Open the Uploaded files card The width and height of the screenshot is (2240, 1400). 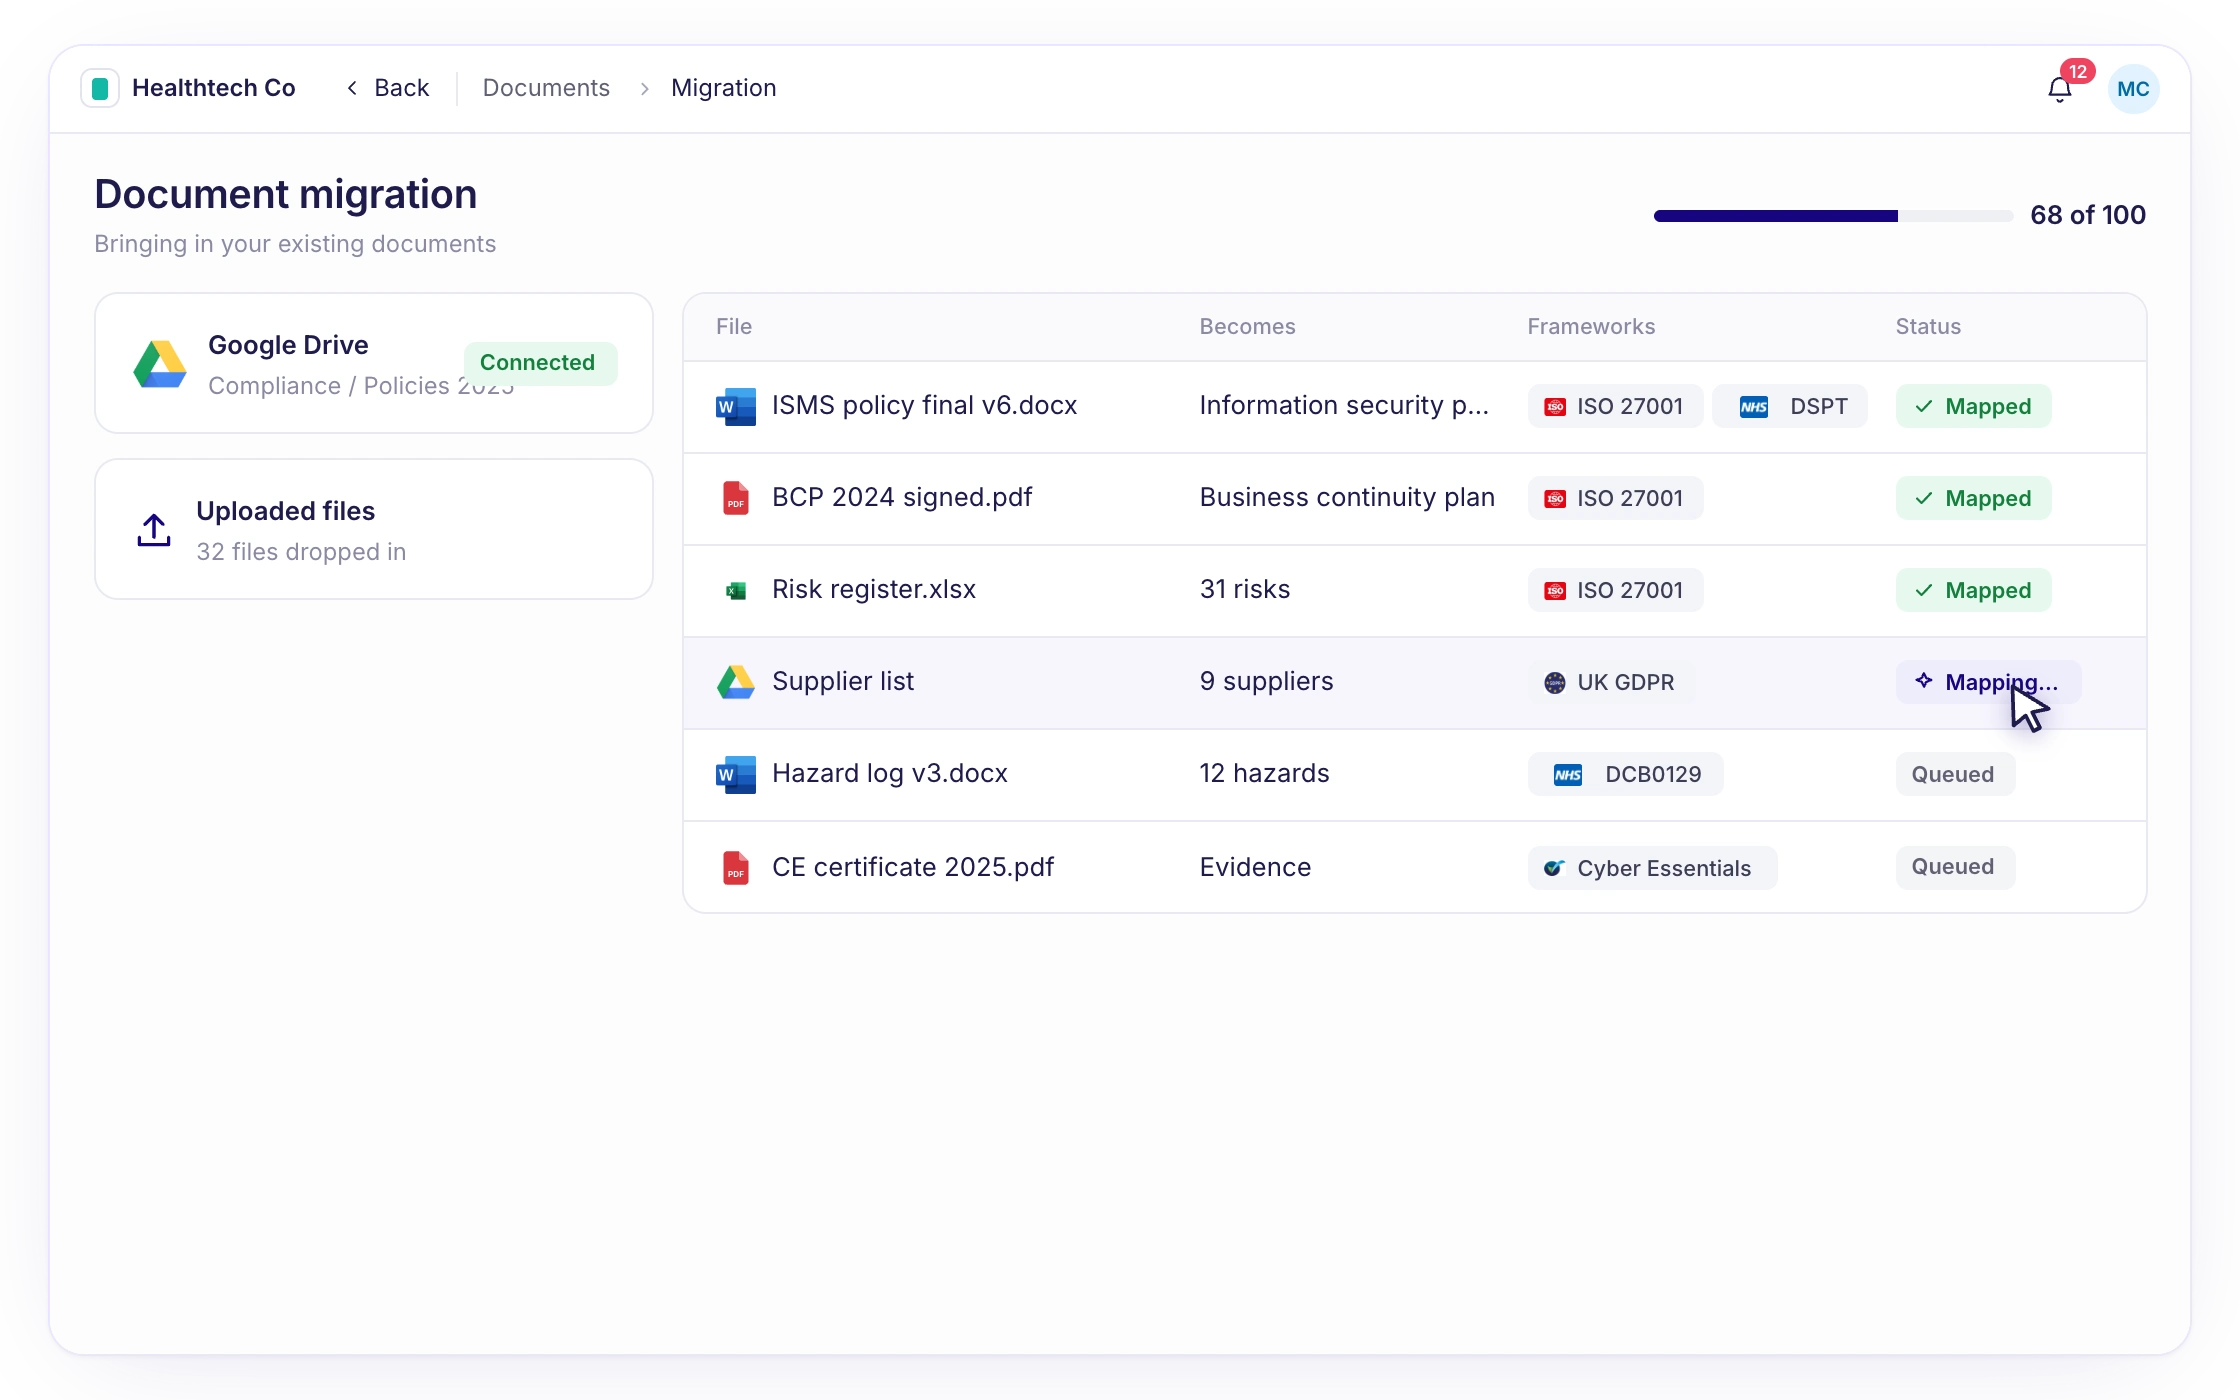(x=374, y=529)
